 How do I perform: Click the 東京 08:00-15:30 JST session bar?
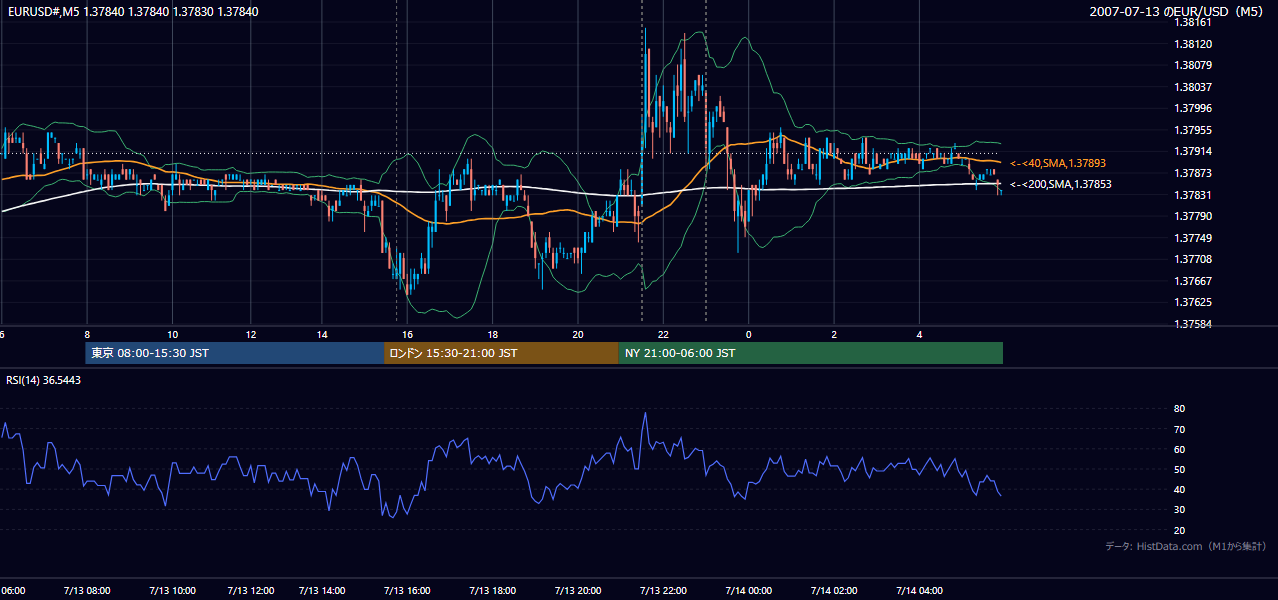click(x=235, y=353)
